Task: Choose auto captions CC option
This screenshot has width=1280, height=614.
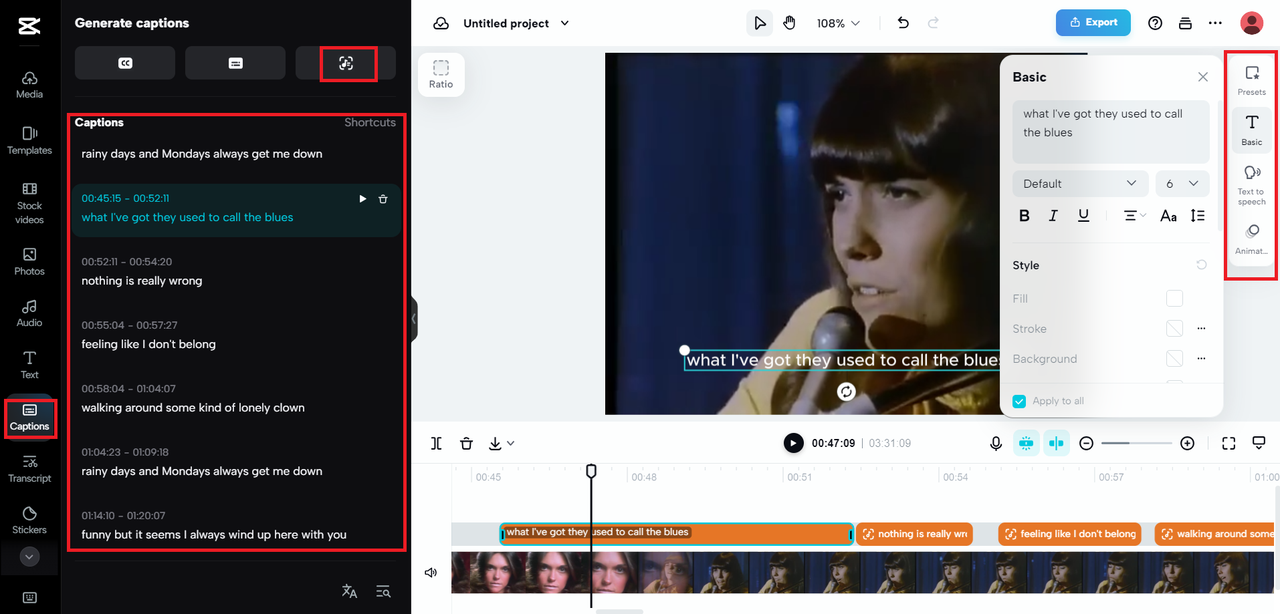Action: pyautogui.click(x=125, y=63)
